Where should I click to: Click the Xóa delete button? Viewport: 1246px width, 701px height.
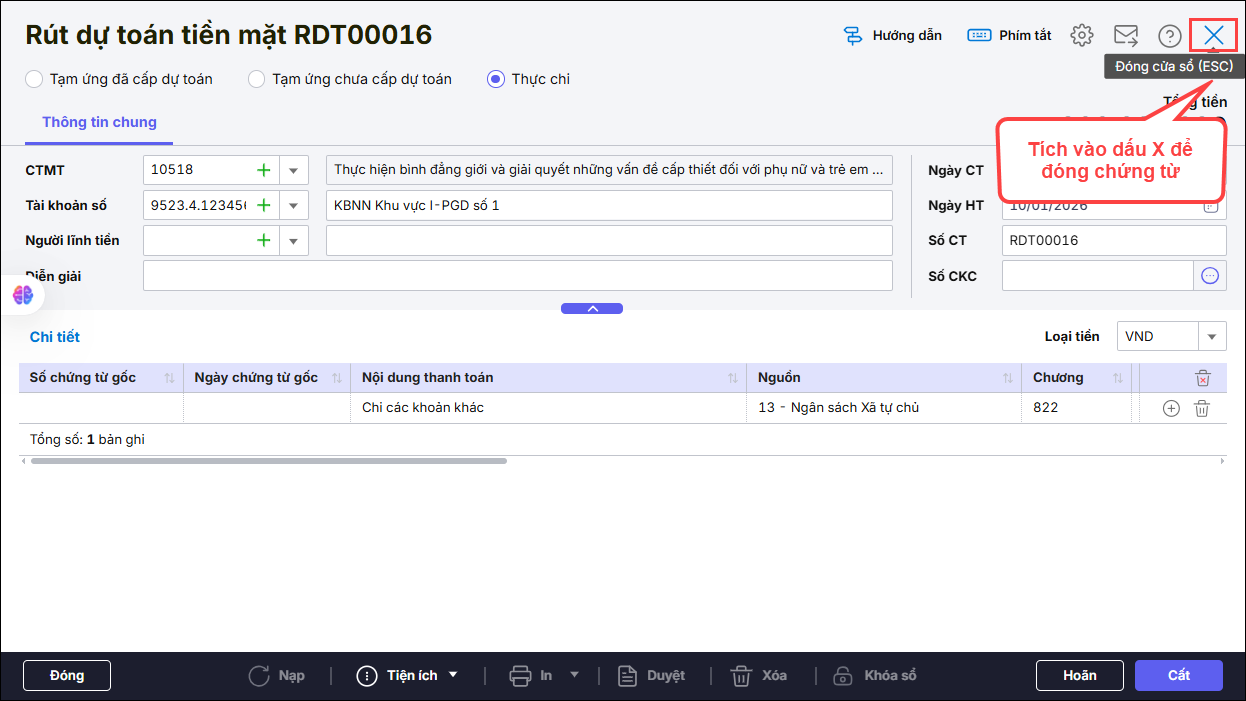[759, 675]
